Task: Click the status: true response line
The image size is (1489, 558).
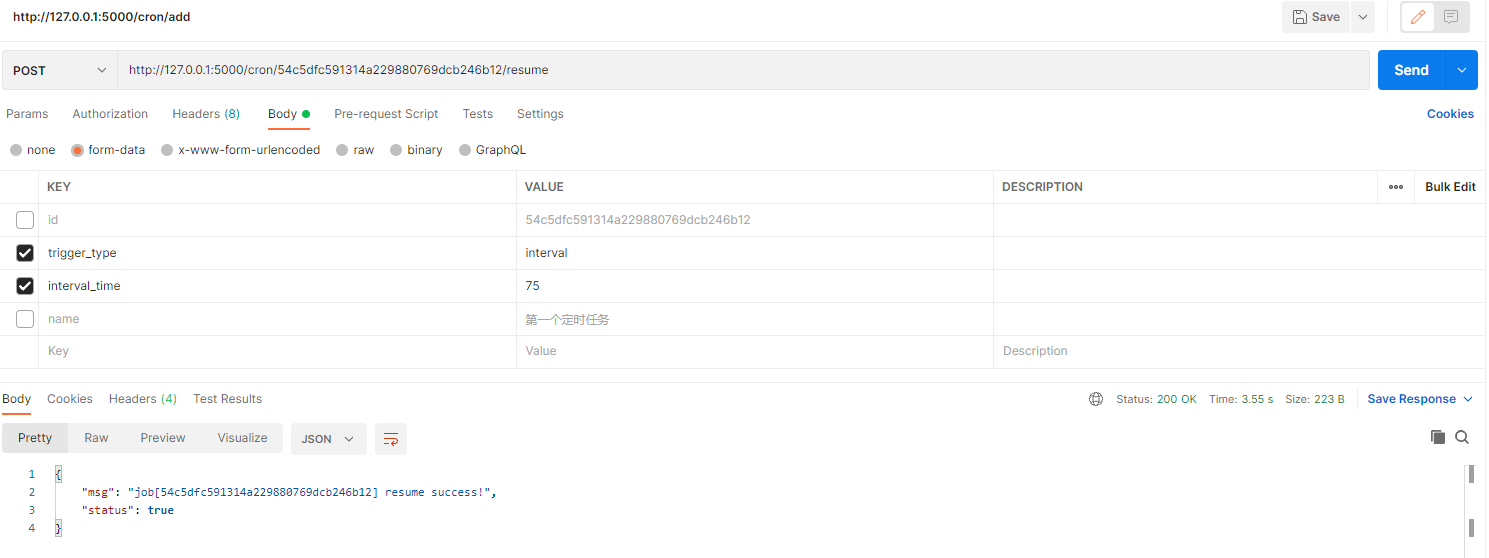Action: pos(127,510)
